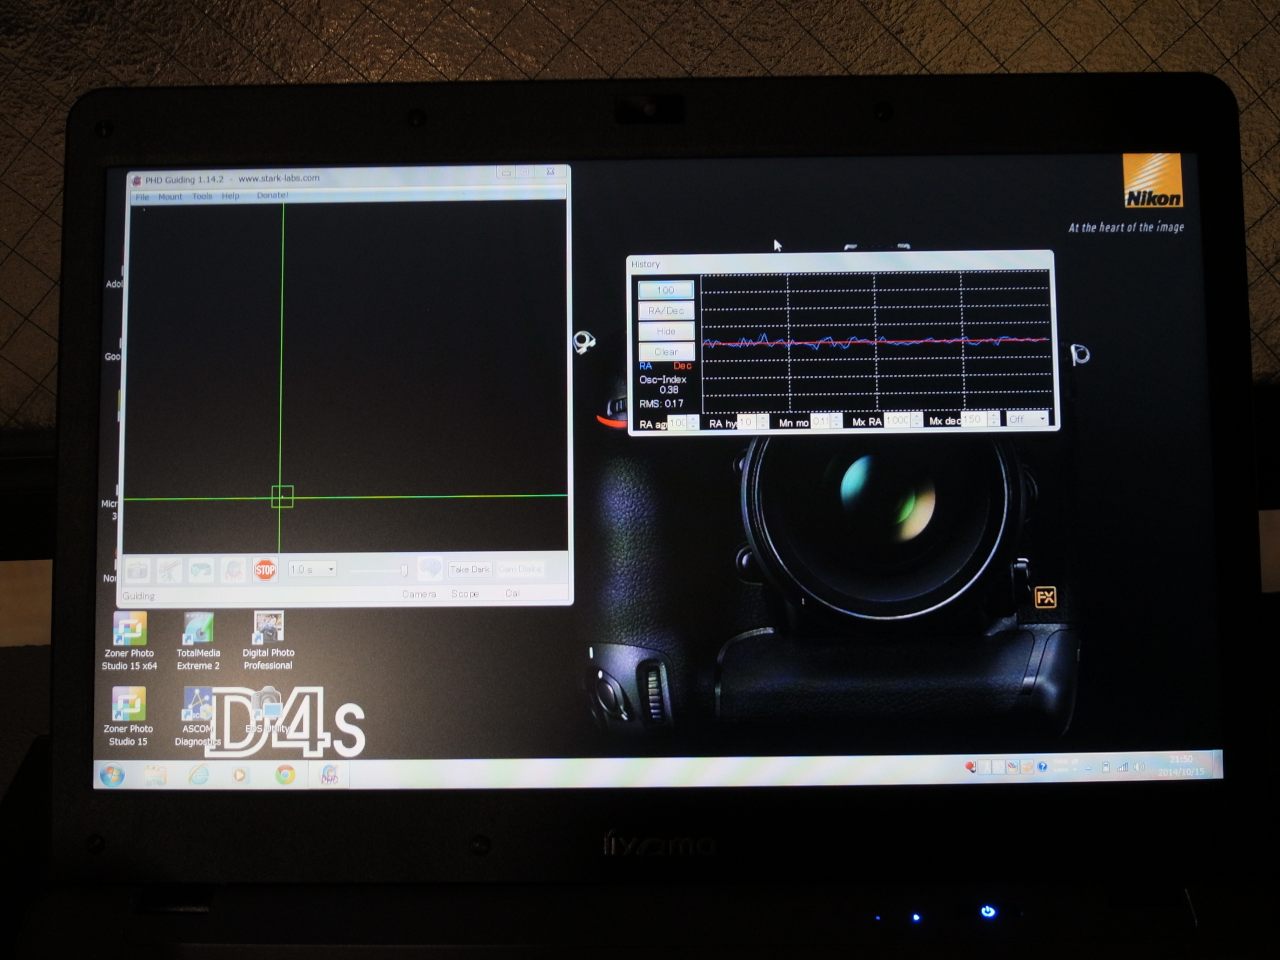Image resolution: width=1280 pixels, height=960 pixels.
Task: Click the Take Dark button
Action: click(x=470, y=569)
